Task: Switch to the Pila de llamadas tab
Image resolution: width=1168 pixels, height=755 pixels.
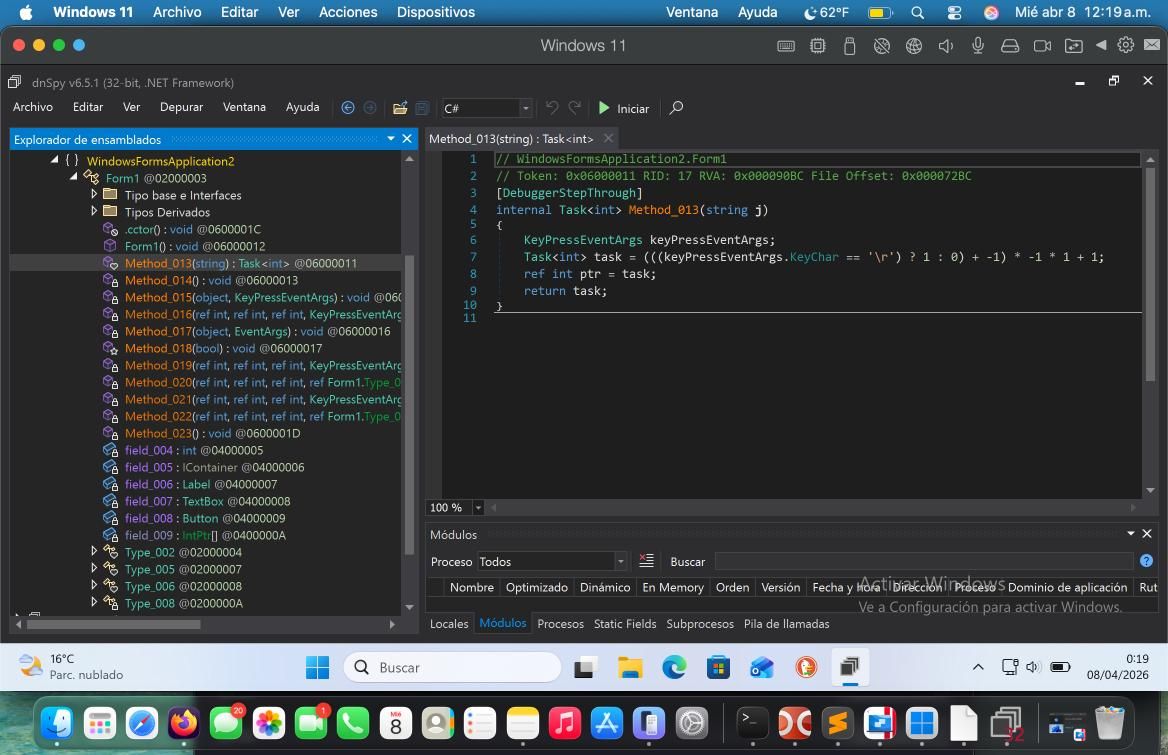Action: [x=786, y=624]
